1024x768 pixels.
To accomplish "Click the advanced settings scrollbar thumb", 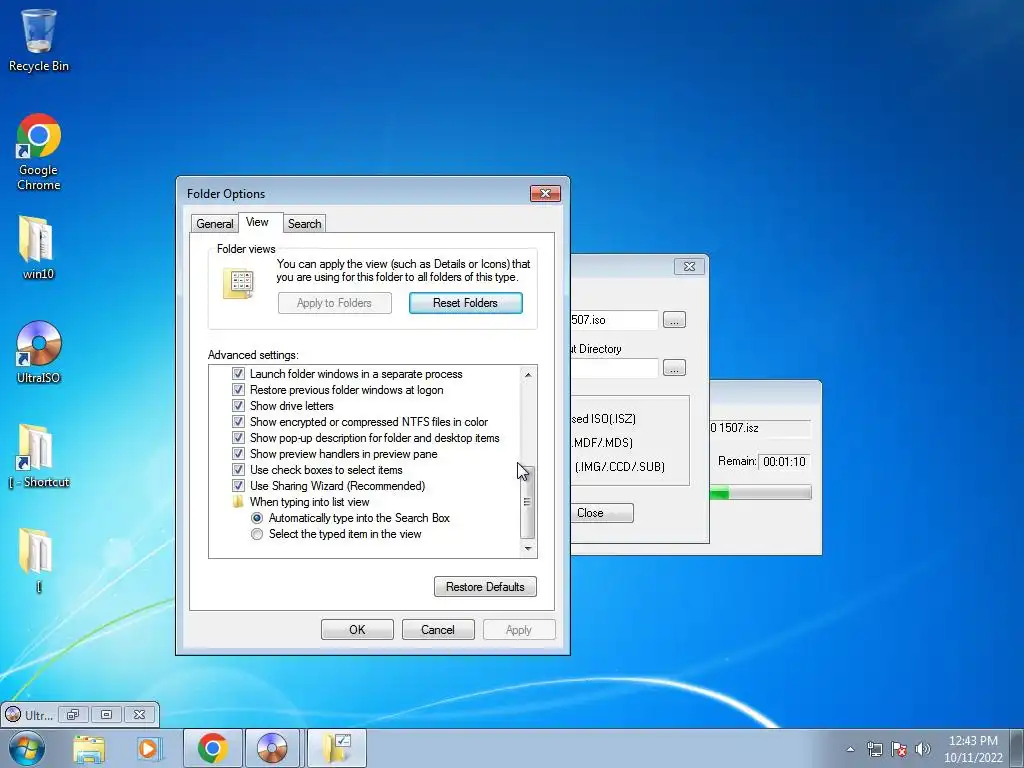I will [x=528, y=502].
